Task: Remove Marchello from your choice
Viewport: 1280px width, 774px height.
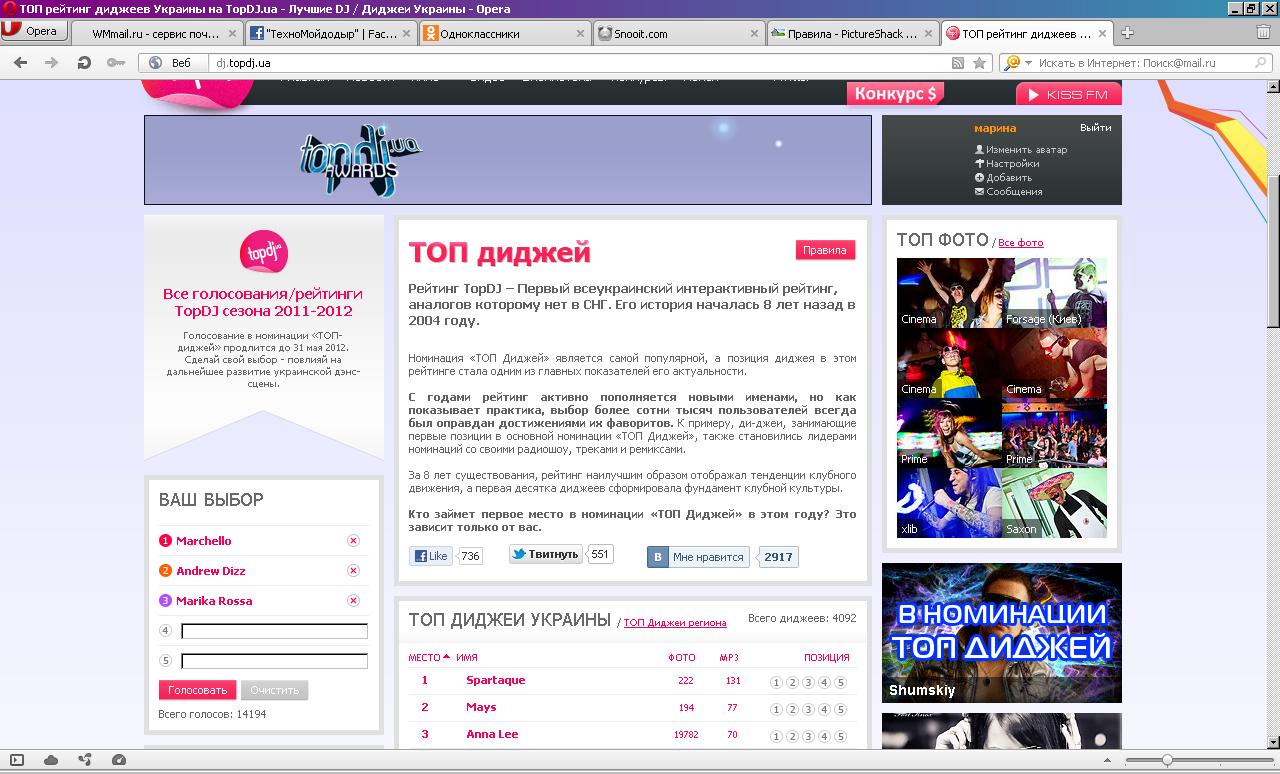Action: 353,541
